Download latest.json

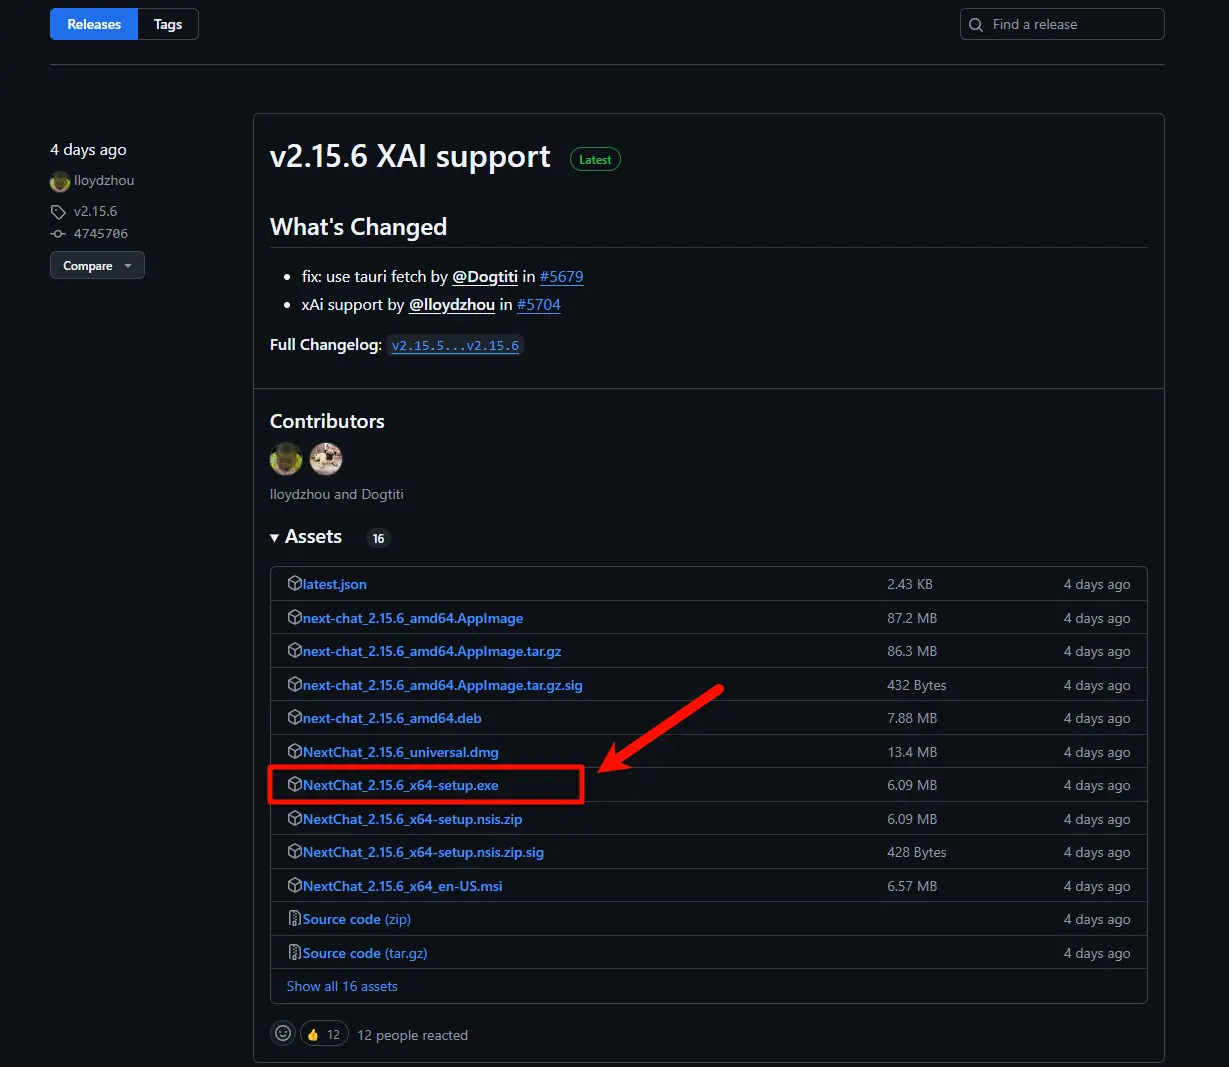point(335,584)
